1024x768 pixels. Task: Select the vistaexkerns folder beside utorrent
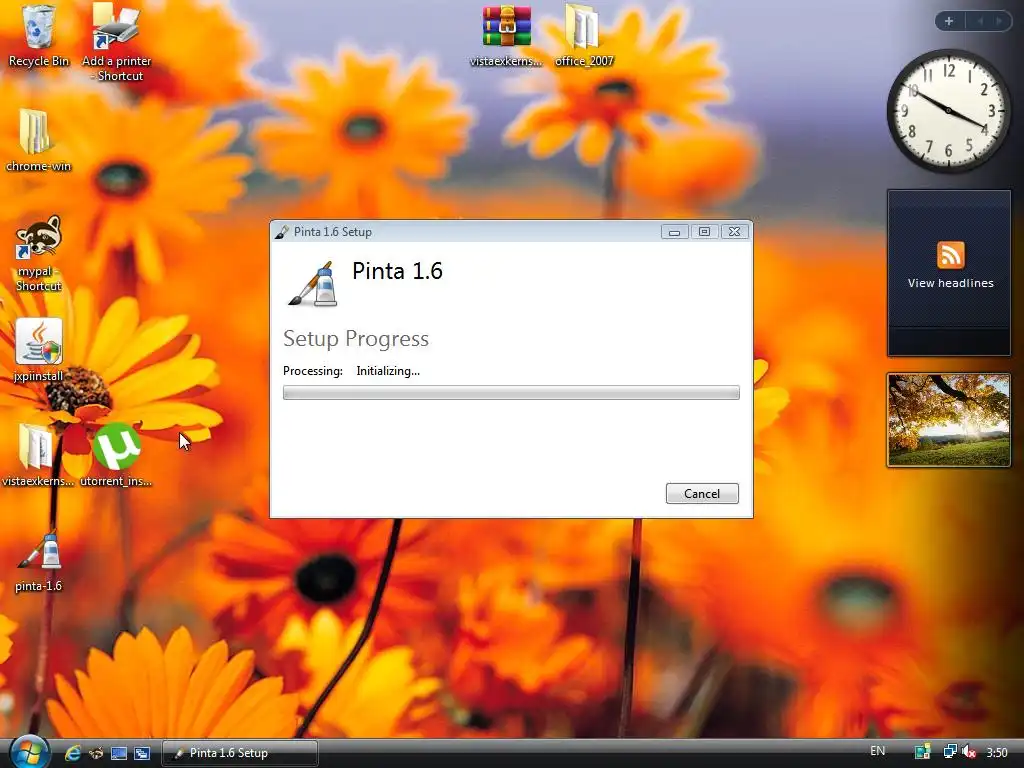tap(37, 455)
